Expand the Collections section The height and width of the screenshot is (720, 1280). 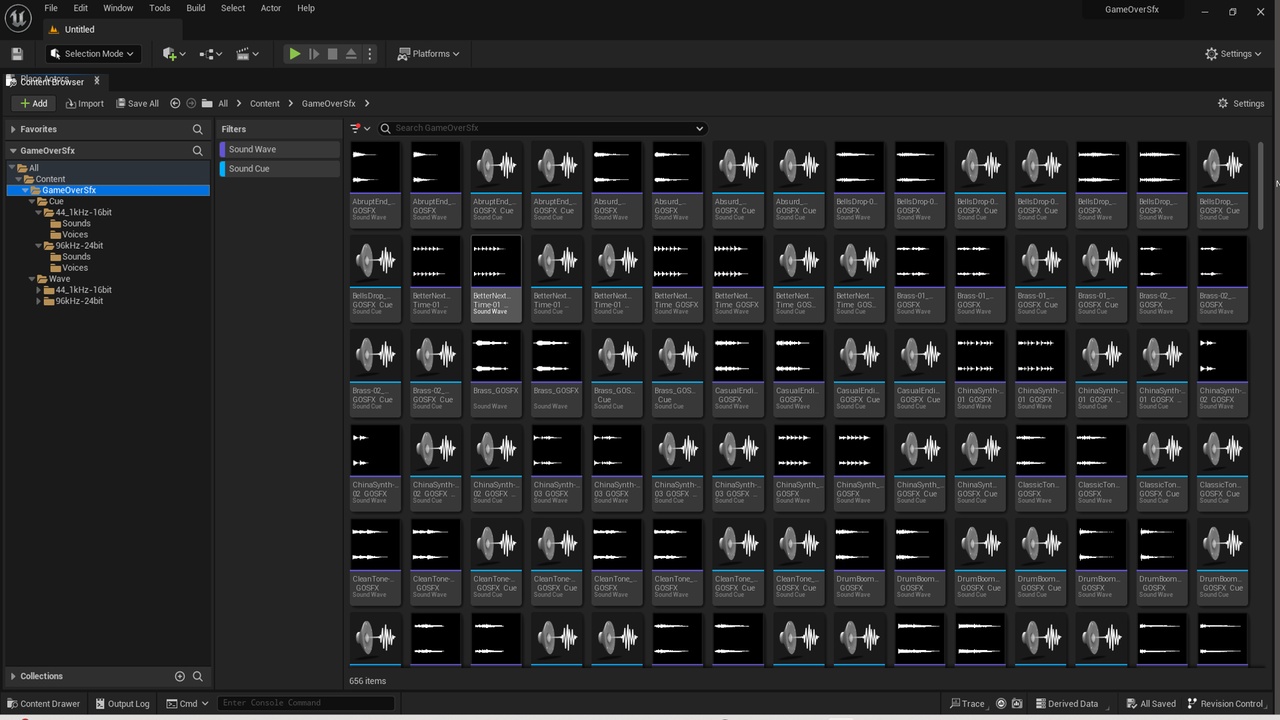pos(13,676)
